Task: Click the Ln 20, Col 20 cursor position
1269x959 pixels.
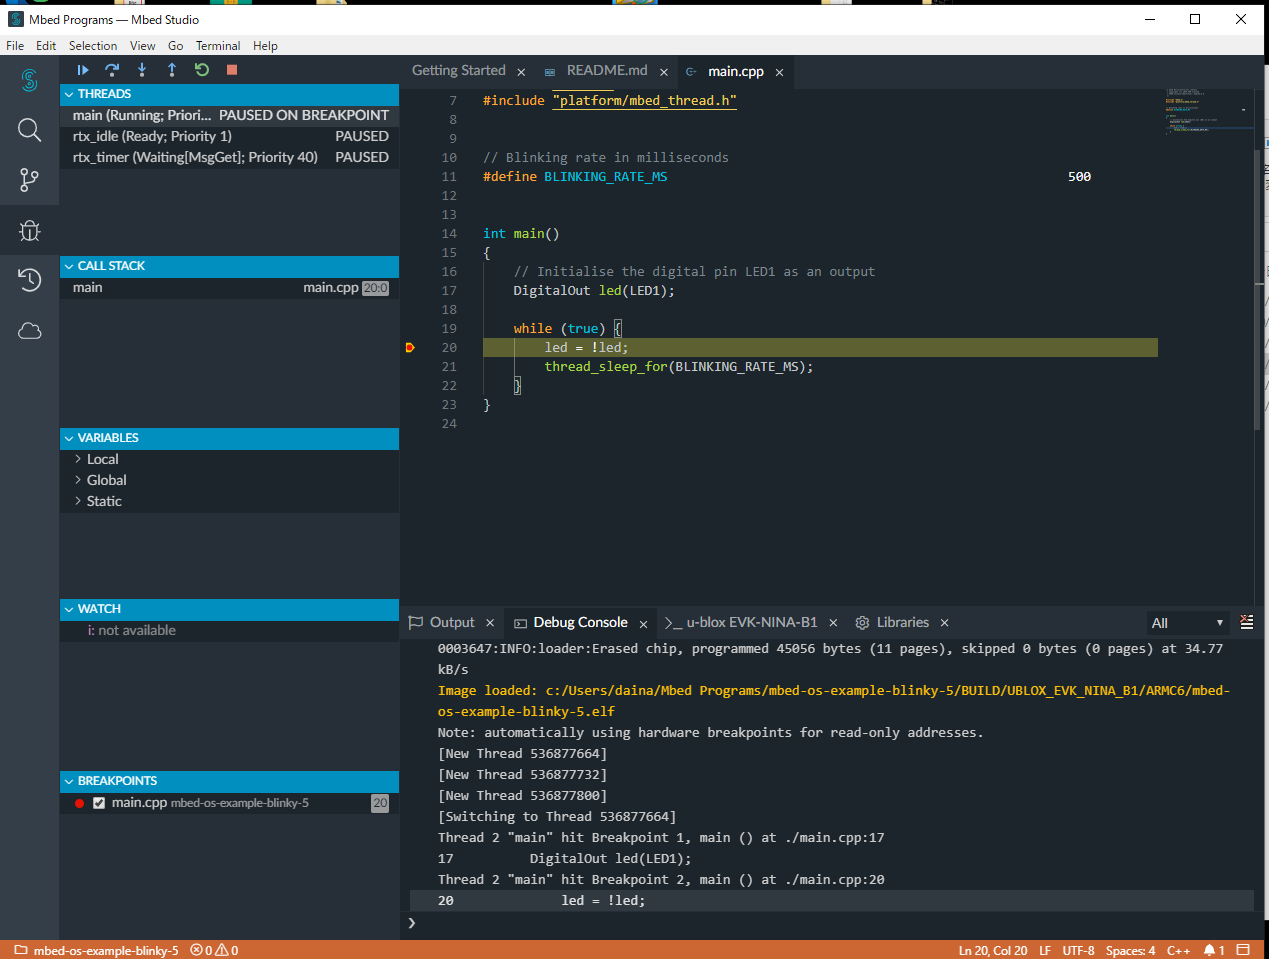Action: click(993, 950)
